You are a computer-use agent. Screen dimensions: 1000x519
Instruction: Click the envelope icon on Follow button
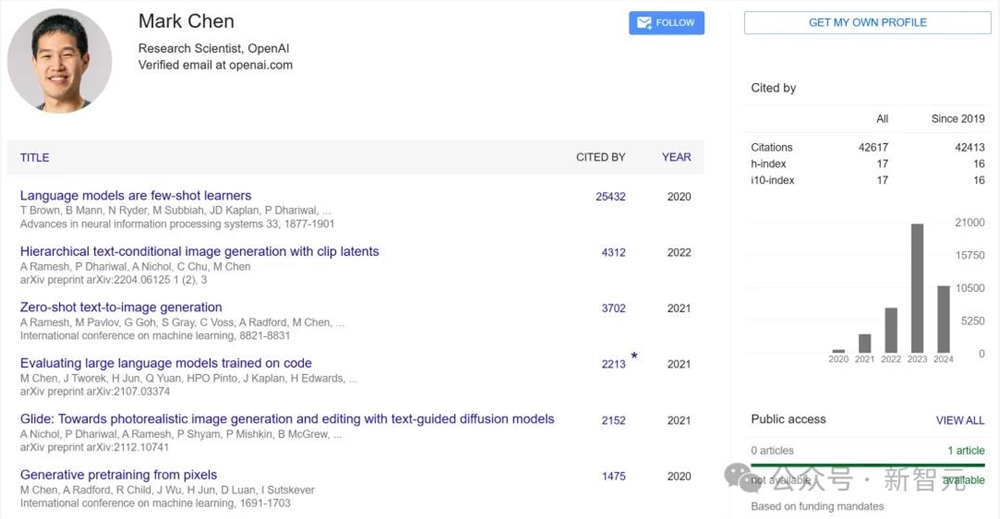[644, 23]
